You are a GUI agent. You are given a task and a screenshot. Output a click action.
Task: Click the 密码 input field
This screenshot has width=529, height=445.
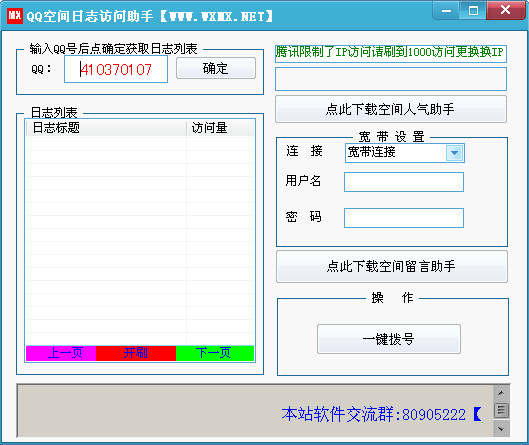[404, 218]
